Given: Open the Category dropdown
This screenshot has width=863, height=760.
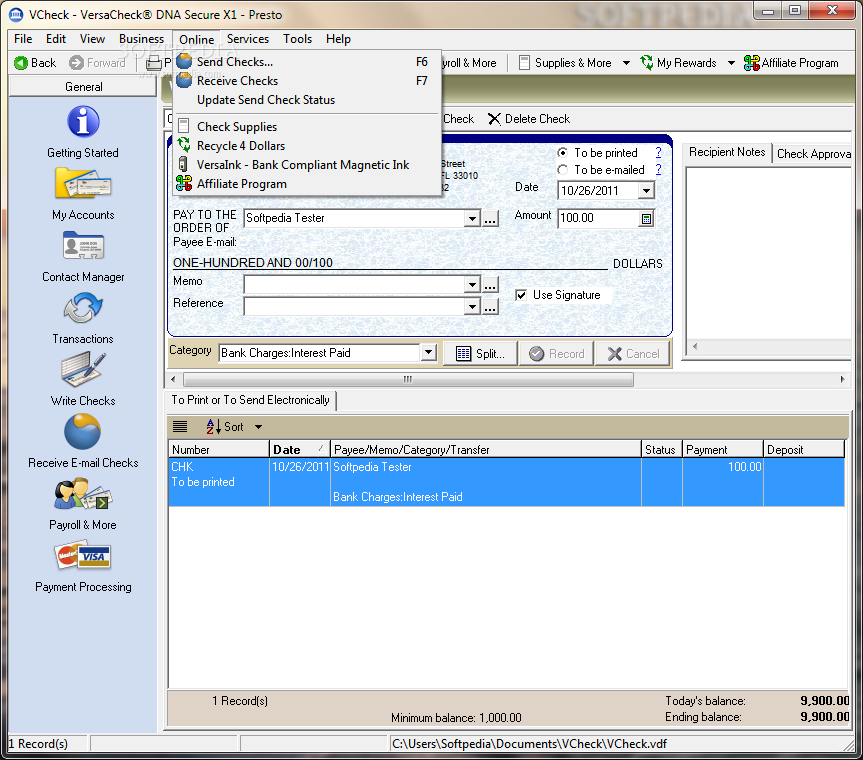Looking at the screenshot, I should [x=429, y=352].
